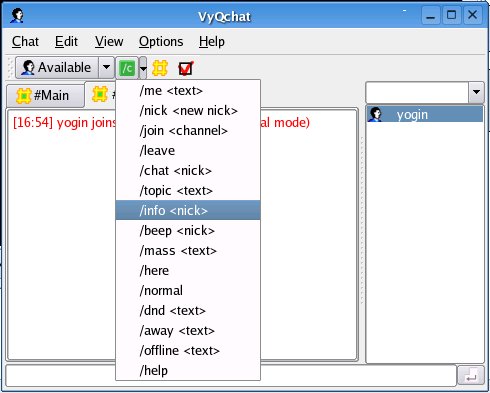Select user yogin in the user list

coord(425,115)
